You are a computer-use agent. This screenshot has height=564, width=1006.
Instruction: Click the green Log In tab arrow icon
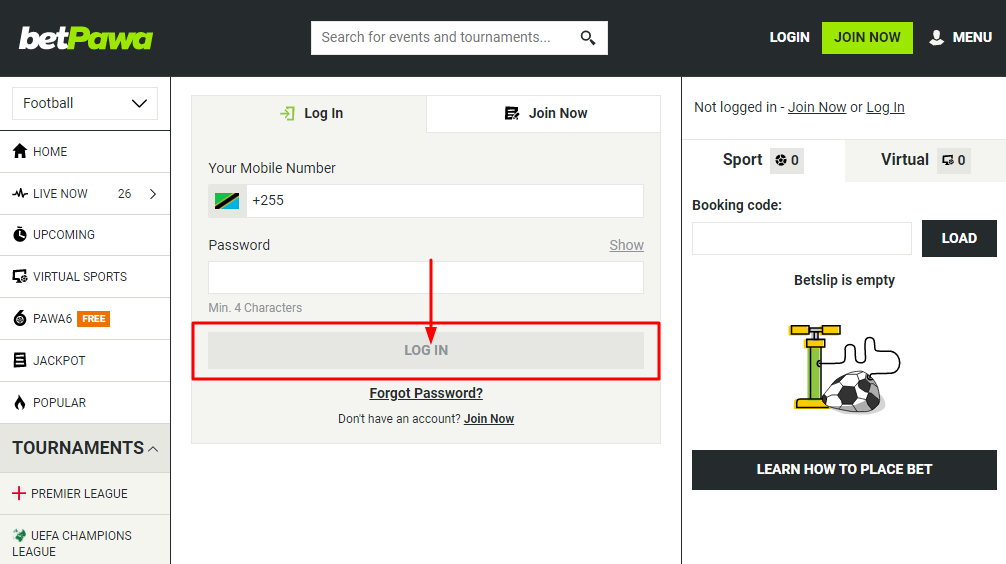tap(287, 114)
